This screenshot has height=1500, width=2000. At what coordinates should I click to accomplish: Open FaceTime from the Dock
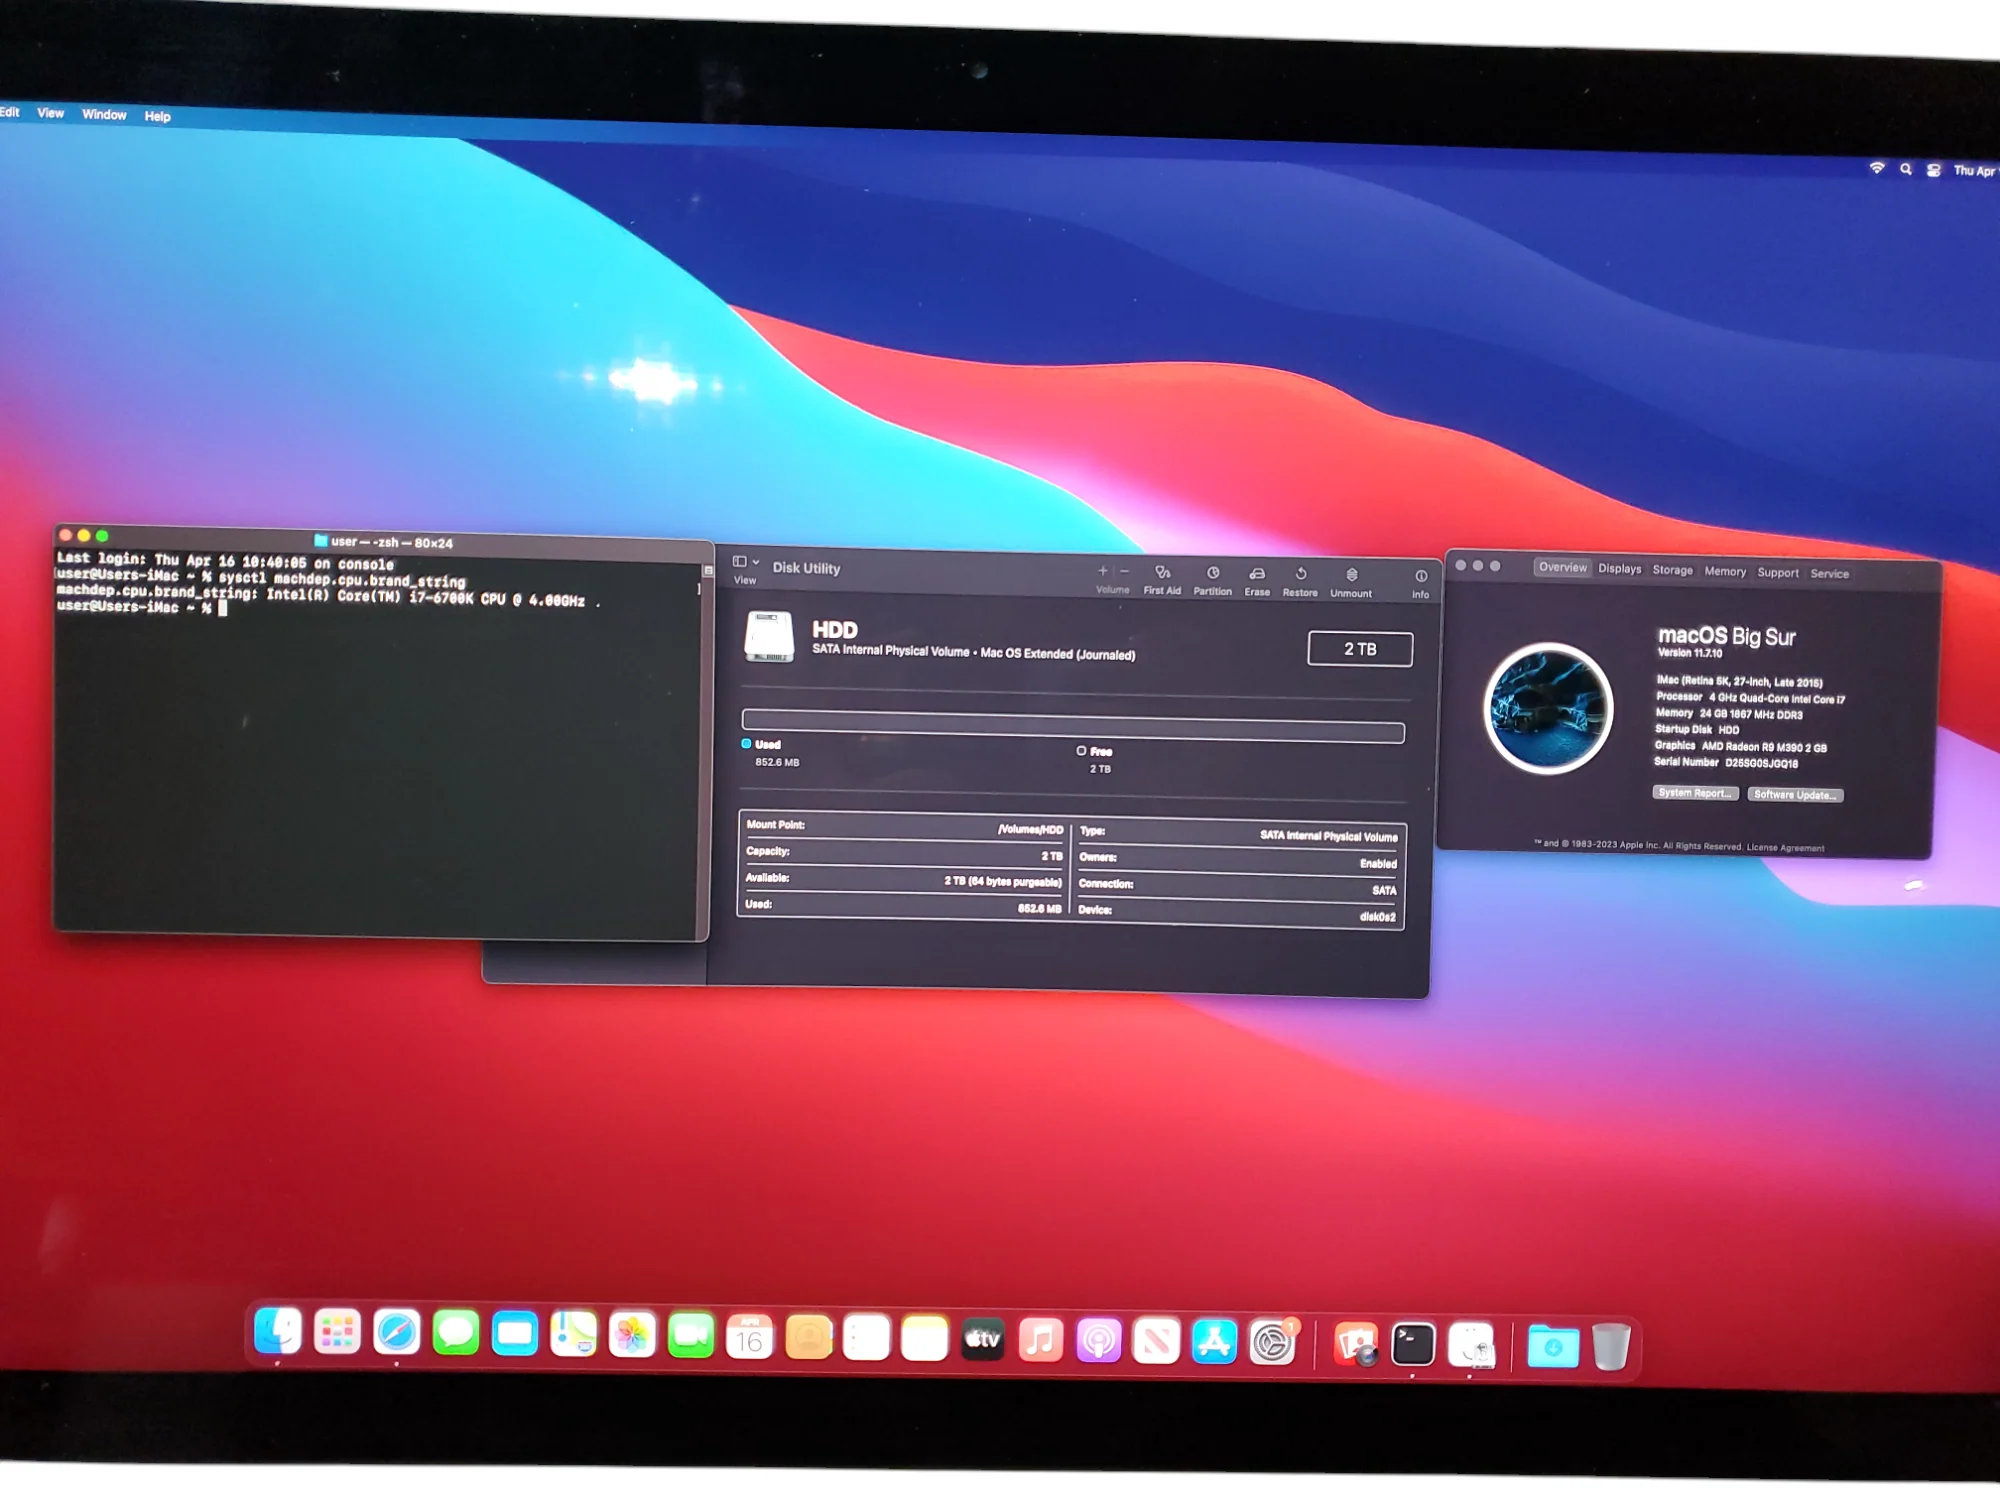[691, 1336]
